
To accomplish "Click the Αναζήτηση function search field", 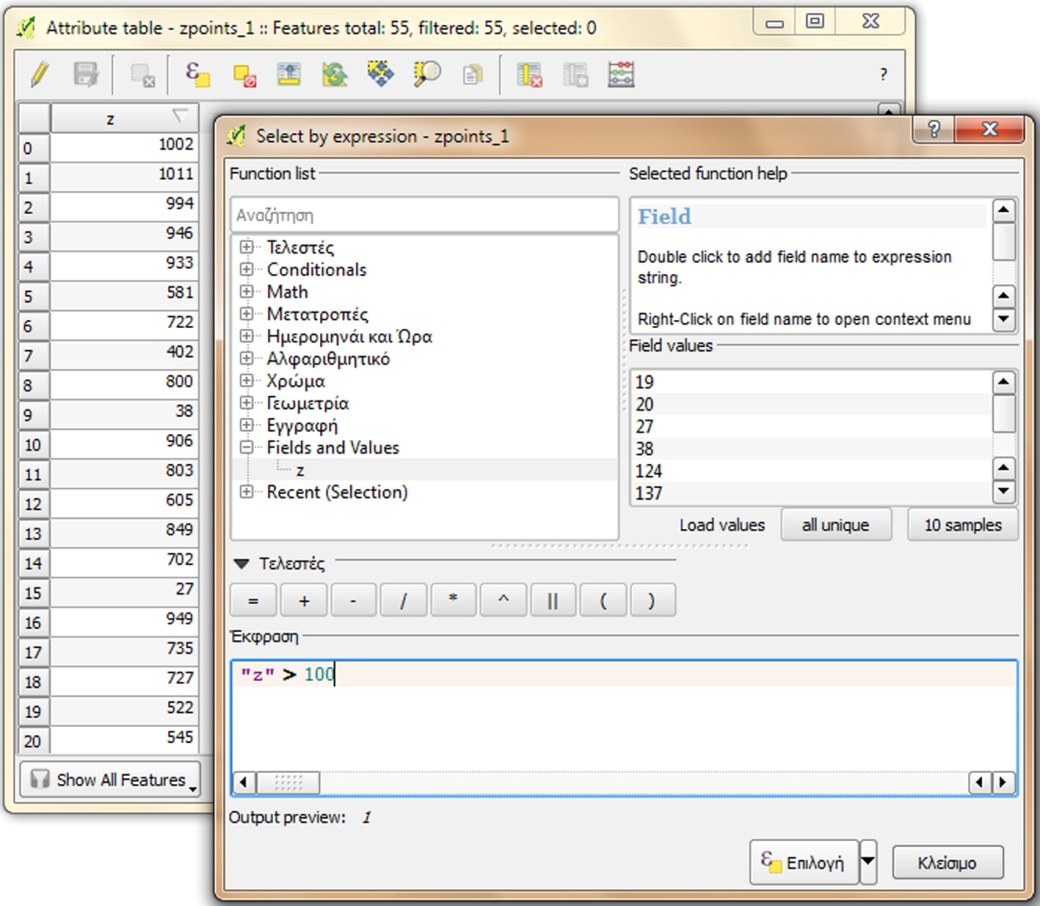I will coord(424,215).
